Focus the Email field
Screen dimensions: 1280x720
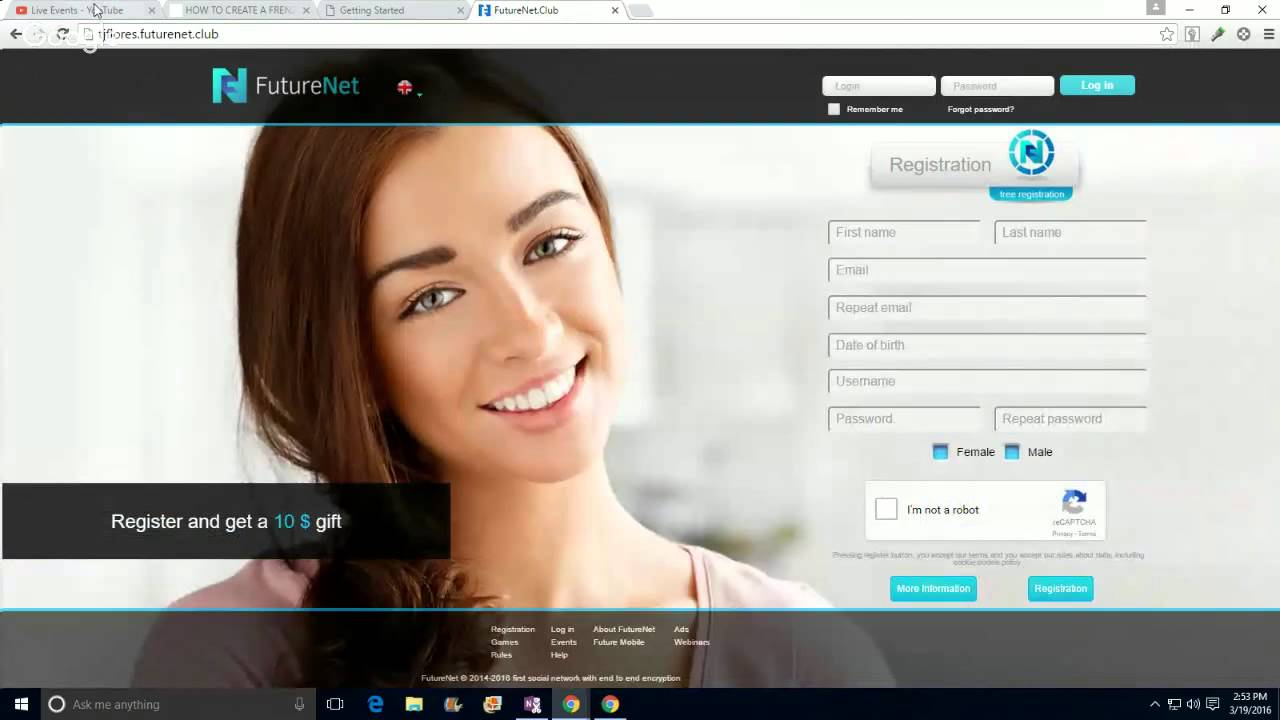click(x=987, y=270)
